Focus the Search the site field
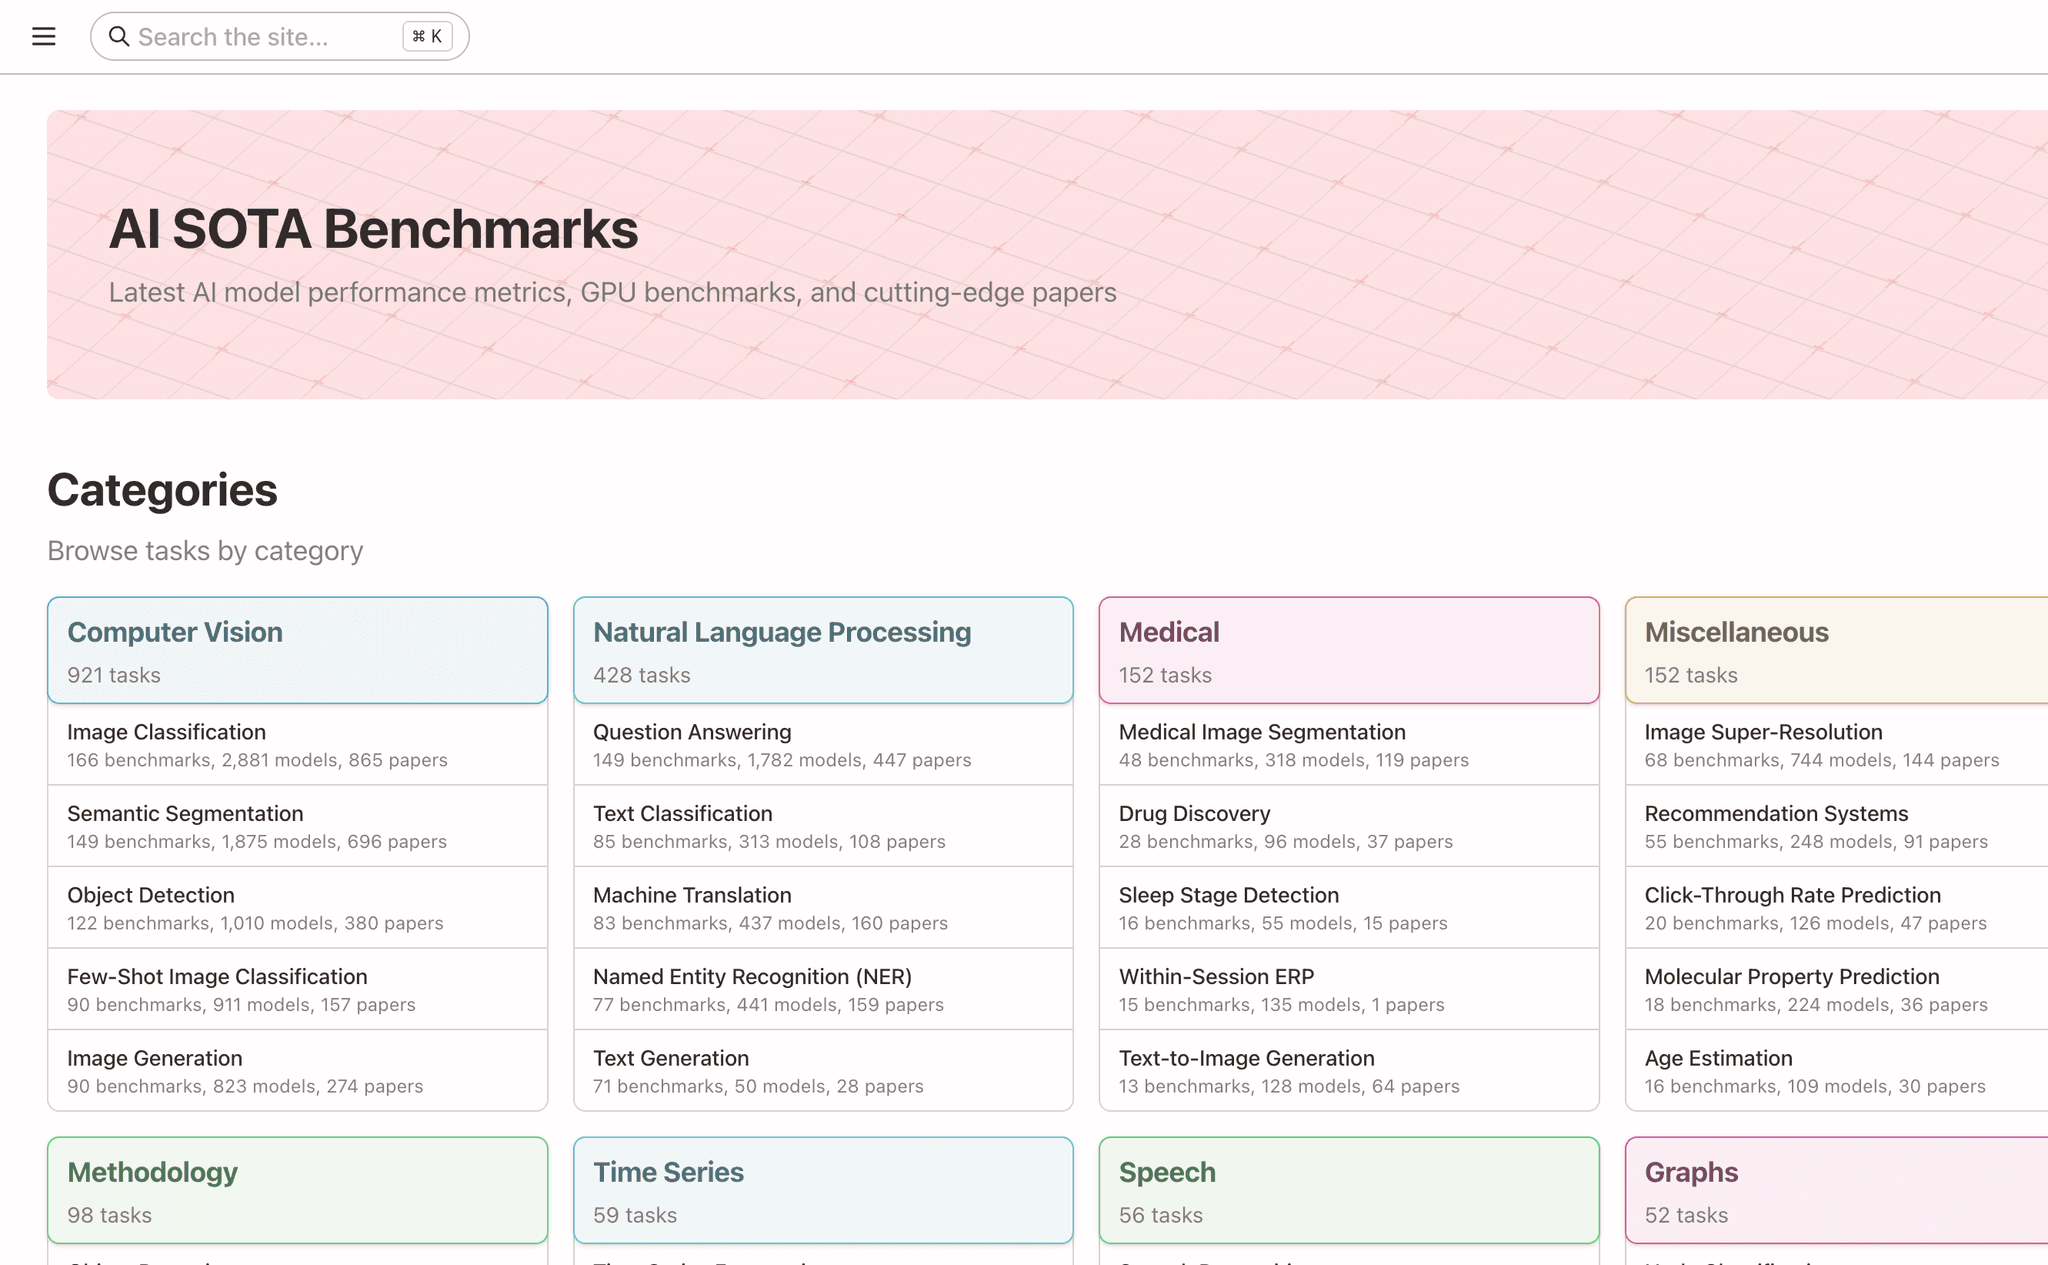Viewport: 2048px width, 1265px height. coord(260,37)
